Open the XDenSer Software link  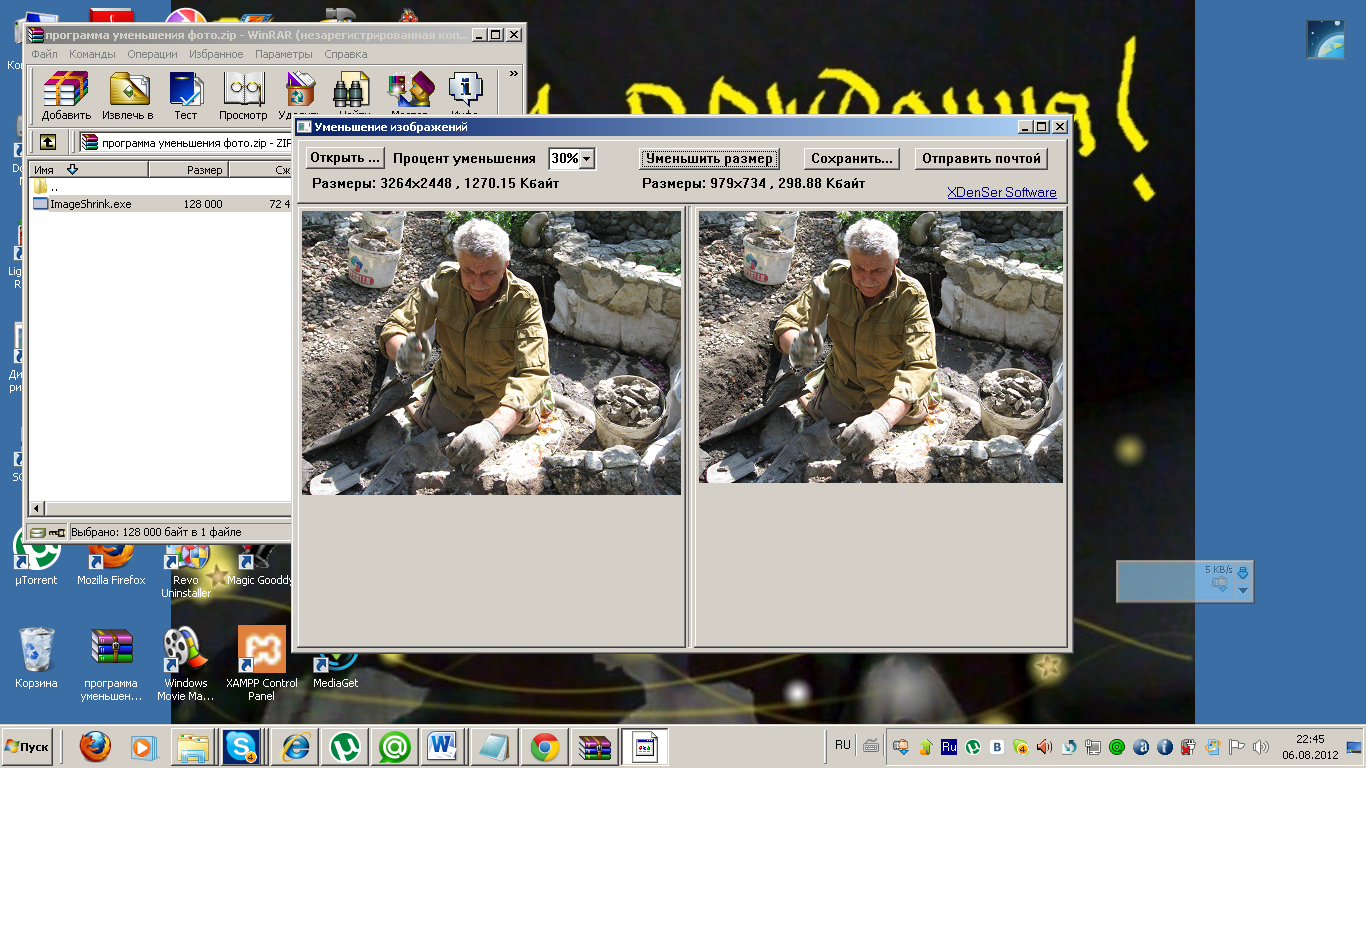coord(1002,192)
